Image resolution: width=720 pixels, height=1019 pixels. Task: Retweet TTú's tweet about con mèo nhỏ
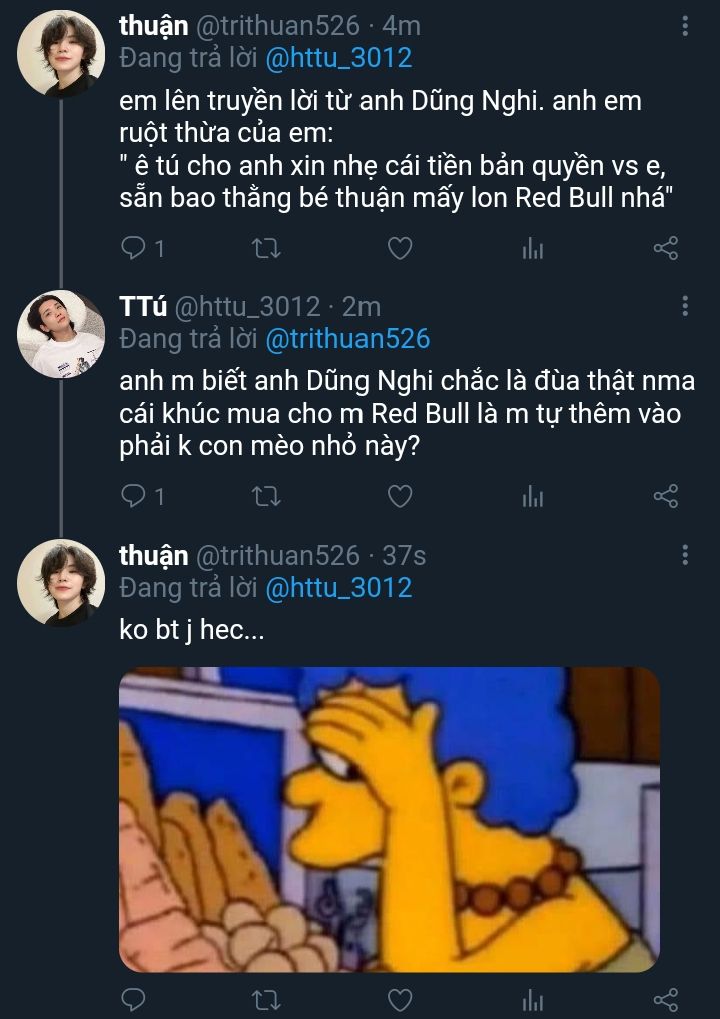[268, 495]
